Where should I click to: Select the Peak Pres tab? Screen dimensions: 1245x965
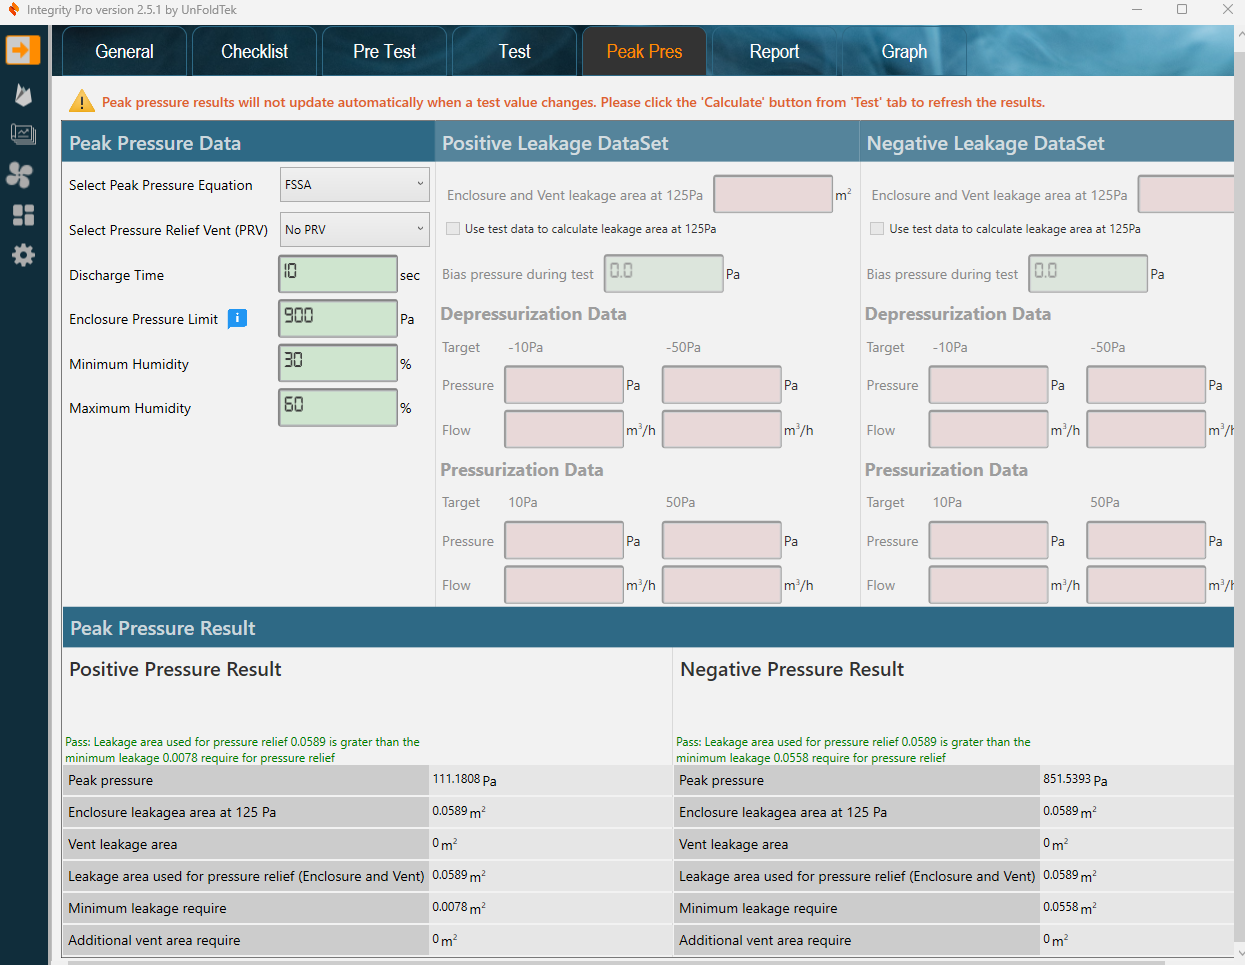click(644, 51)
